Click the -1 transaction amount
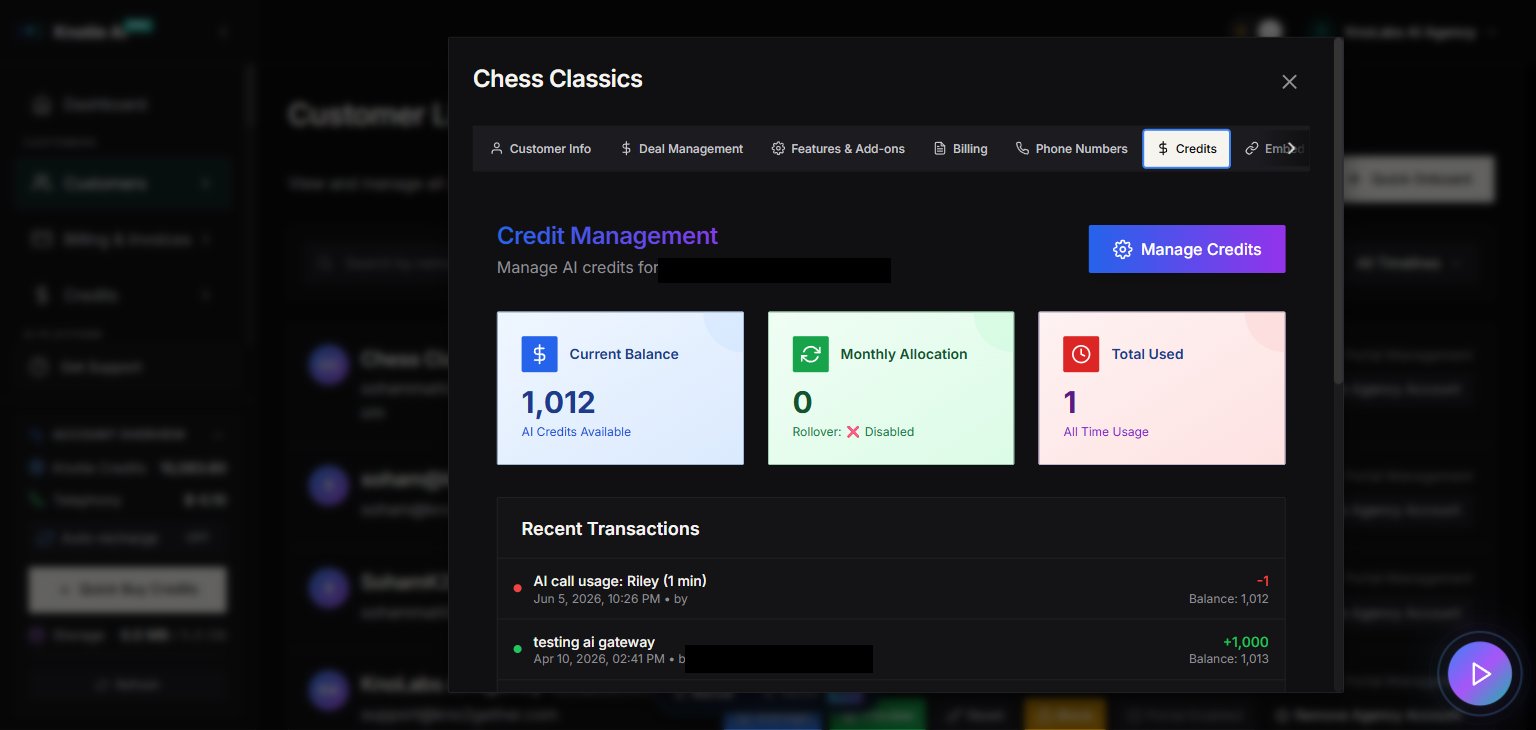 (1262, 581)
